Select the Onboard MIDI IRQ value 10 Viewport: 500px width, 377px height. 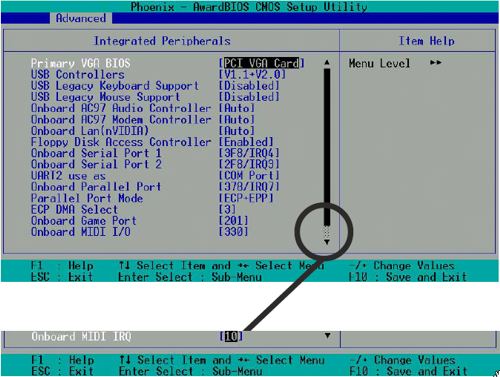pyautogui.click(x=231, y=336)
